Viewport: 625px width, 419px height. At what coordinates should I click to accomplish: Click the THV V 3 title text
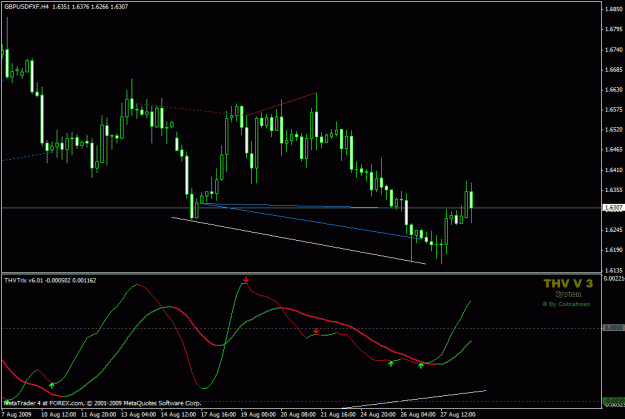(x=568, y=283)
